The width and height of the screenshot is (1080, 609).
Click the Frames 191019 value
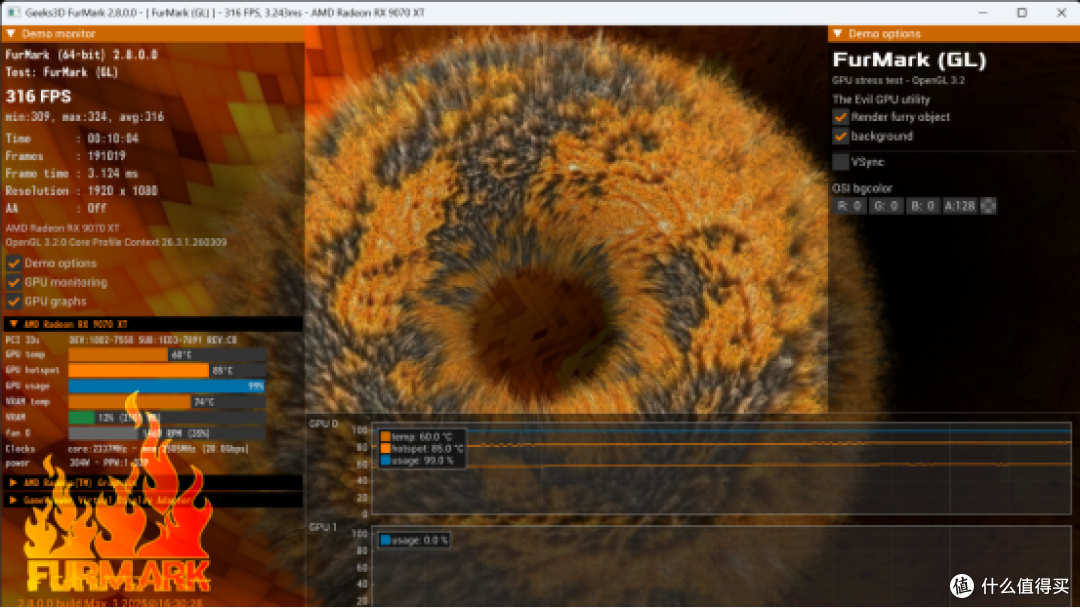(x=107, y=156)
